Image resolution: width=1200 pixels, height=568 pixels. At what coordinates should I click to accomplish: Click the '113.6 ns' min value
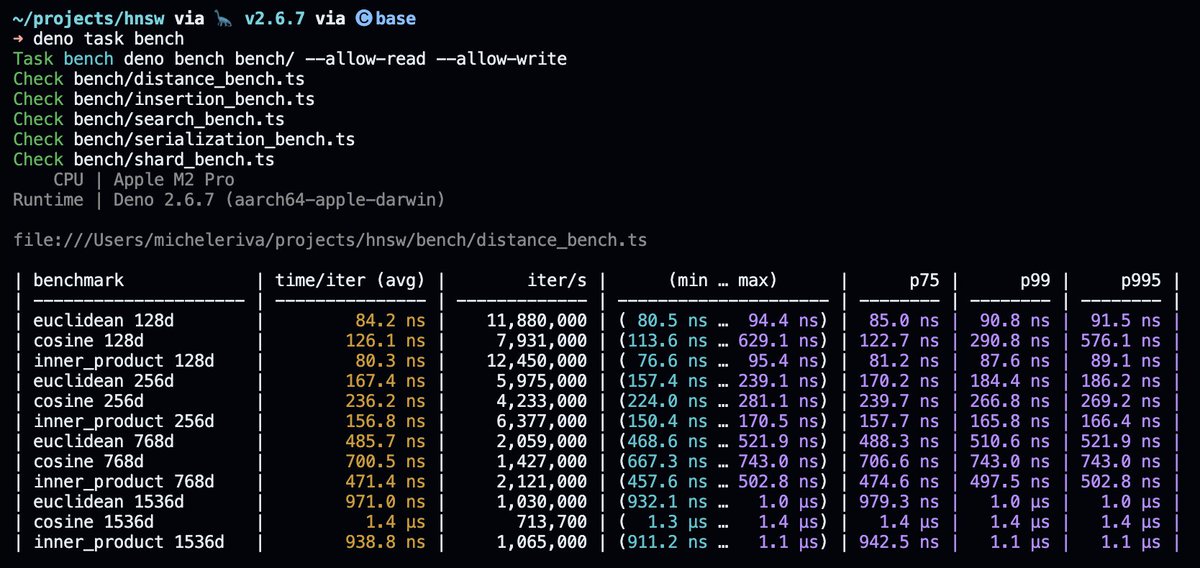(x=667, y=341)
